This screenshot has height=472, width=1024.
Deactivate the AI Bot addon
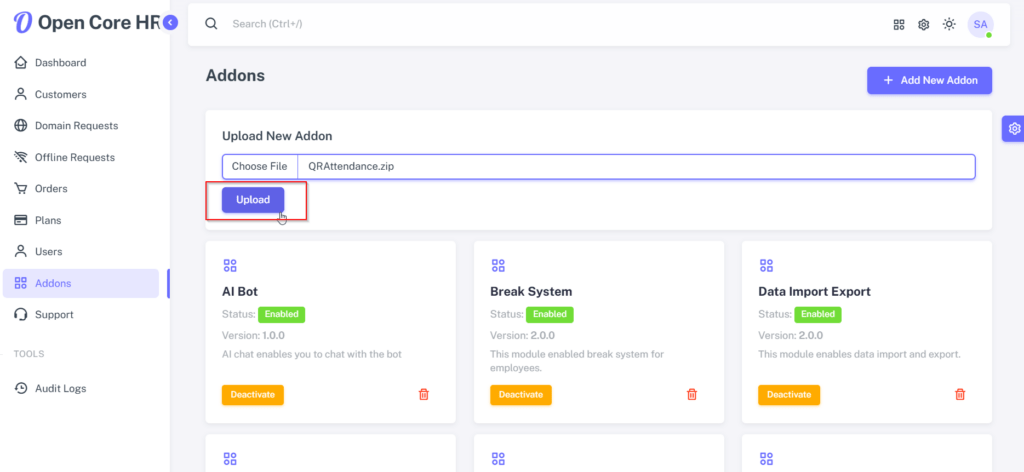click(x=253, y=395)
